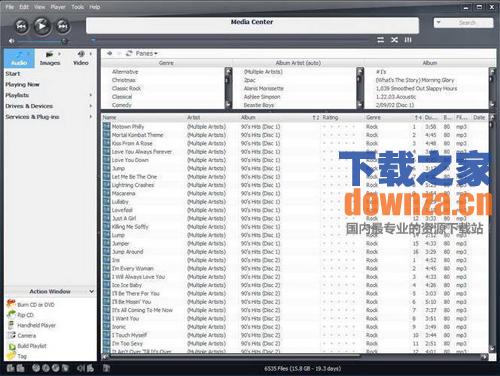Open the Edit menu

coord(24,7)
